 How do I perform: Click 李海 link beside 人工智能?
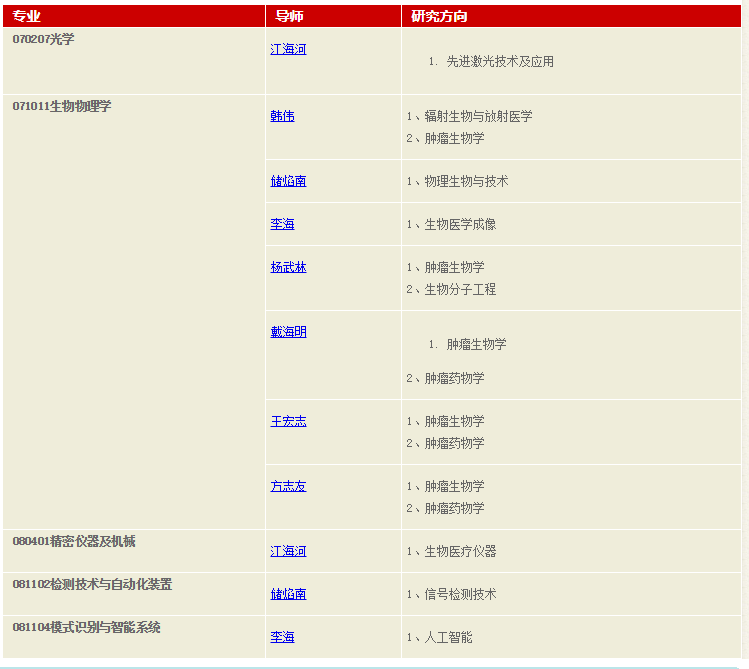tap(282, 637)
